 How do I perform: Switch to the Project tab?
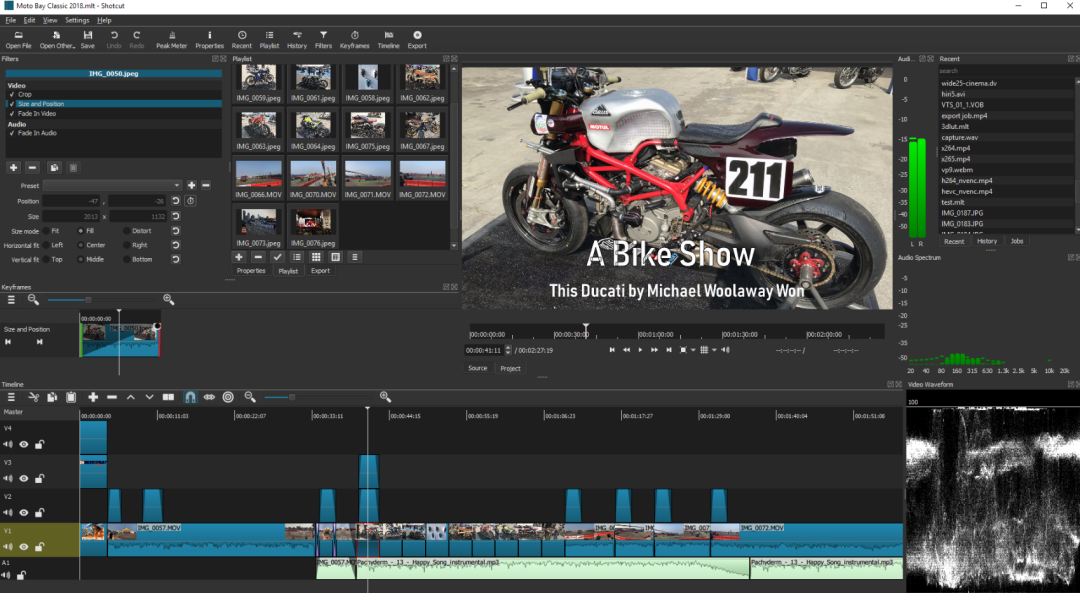coord(510,368)
